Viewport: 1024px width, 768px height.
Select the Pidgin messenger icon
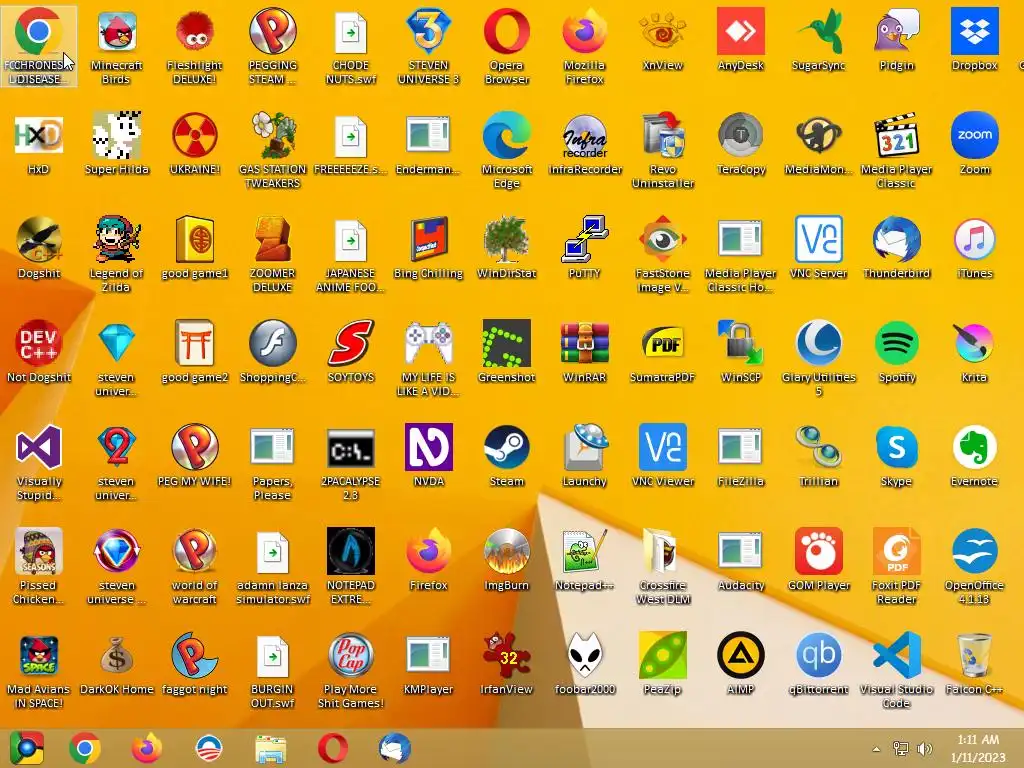point(896,31)
